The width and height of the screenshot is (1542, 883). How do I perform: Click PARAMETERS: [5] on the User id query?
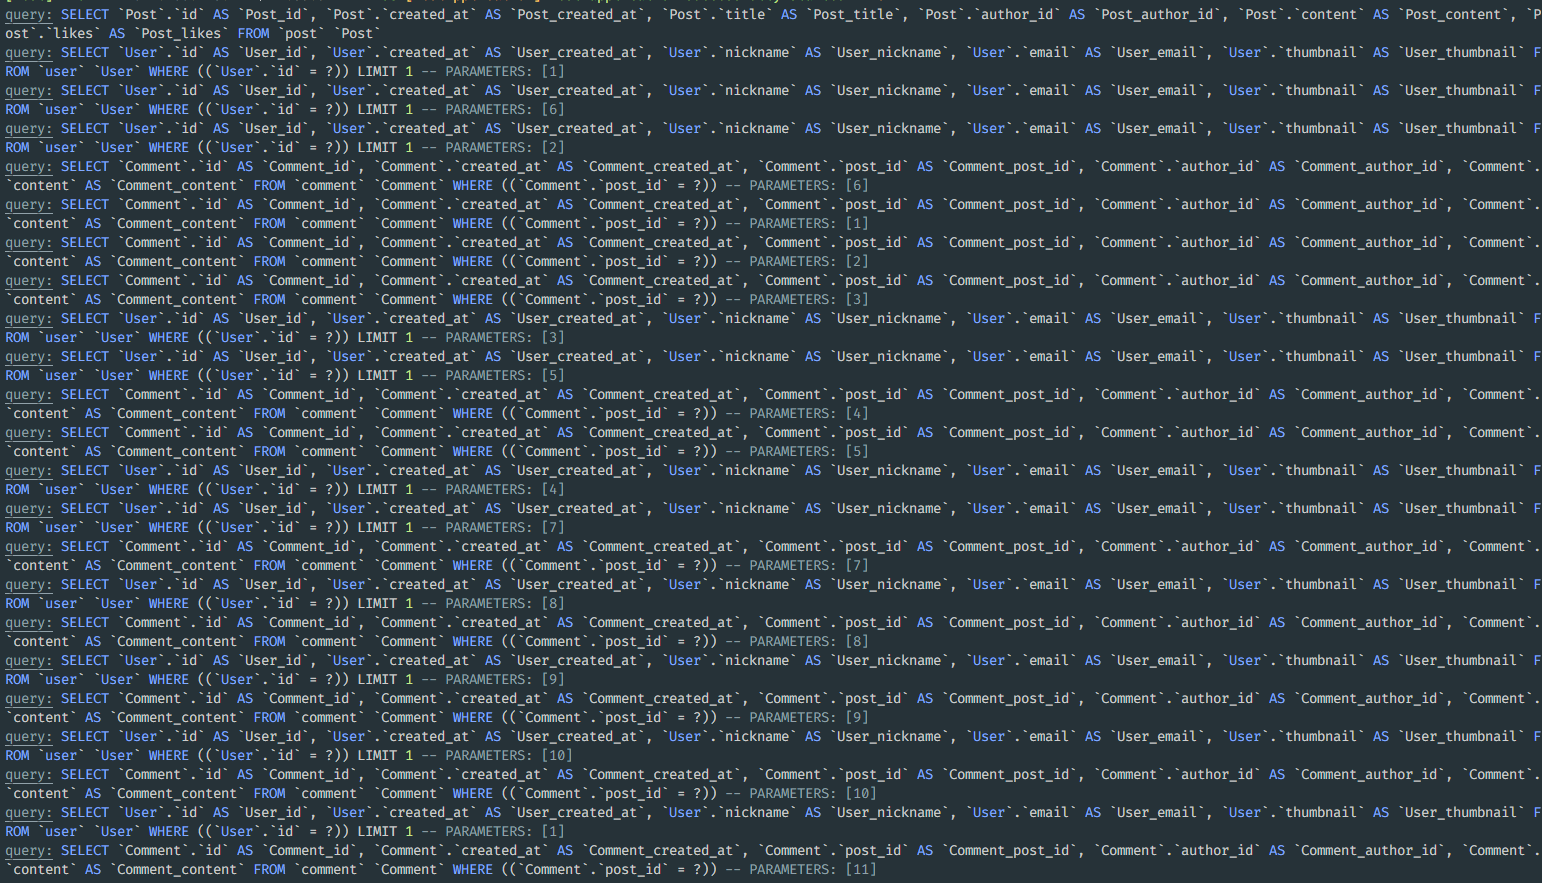tap(505, 375)
